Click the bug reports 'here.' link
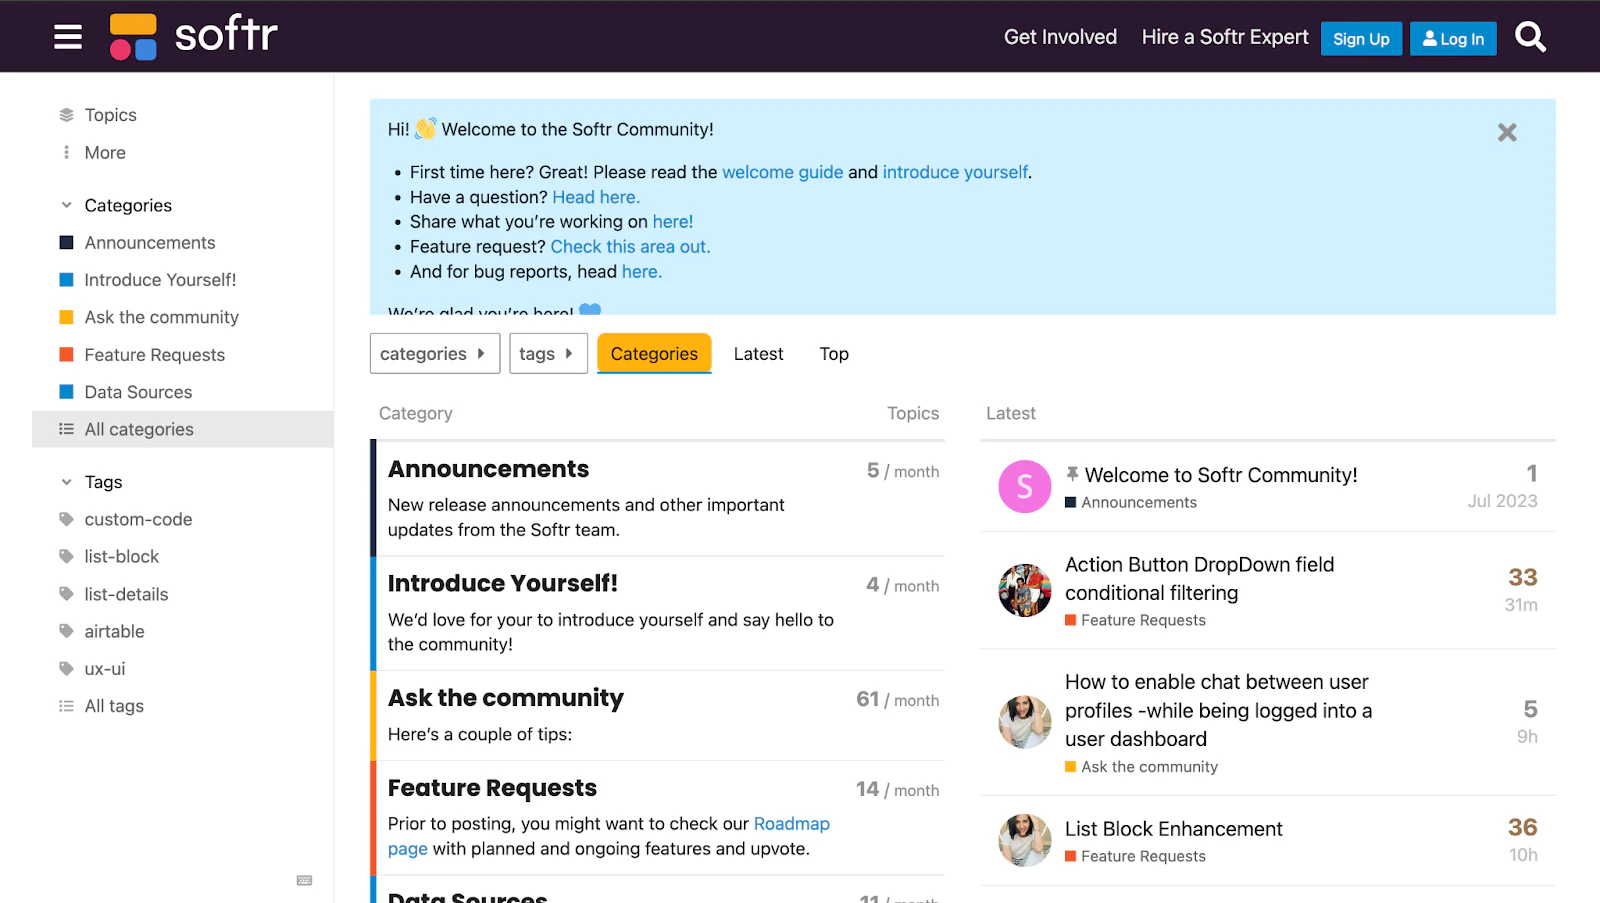Viewport: 1600px width, 903px height. click(x=642, y=272)
